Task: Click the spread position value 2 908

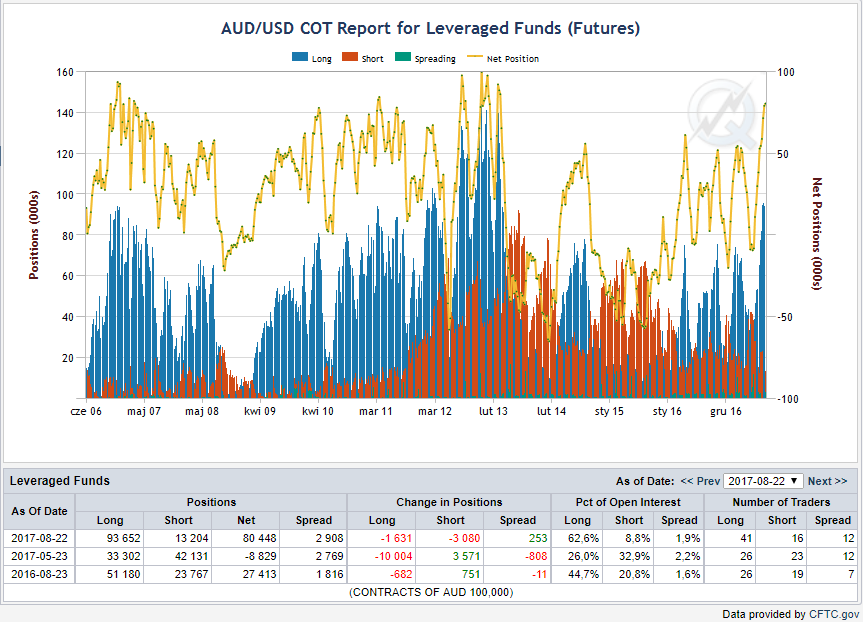Action: pyautogui.click(x=330, y=538)
